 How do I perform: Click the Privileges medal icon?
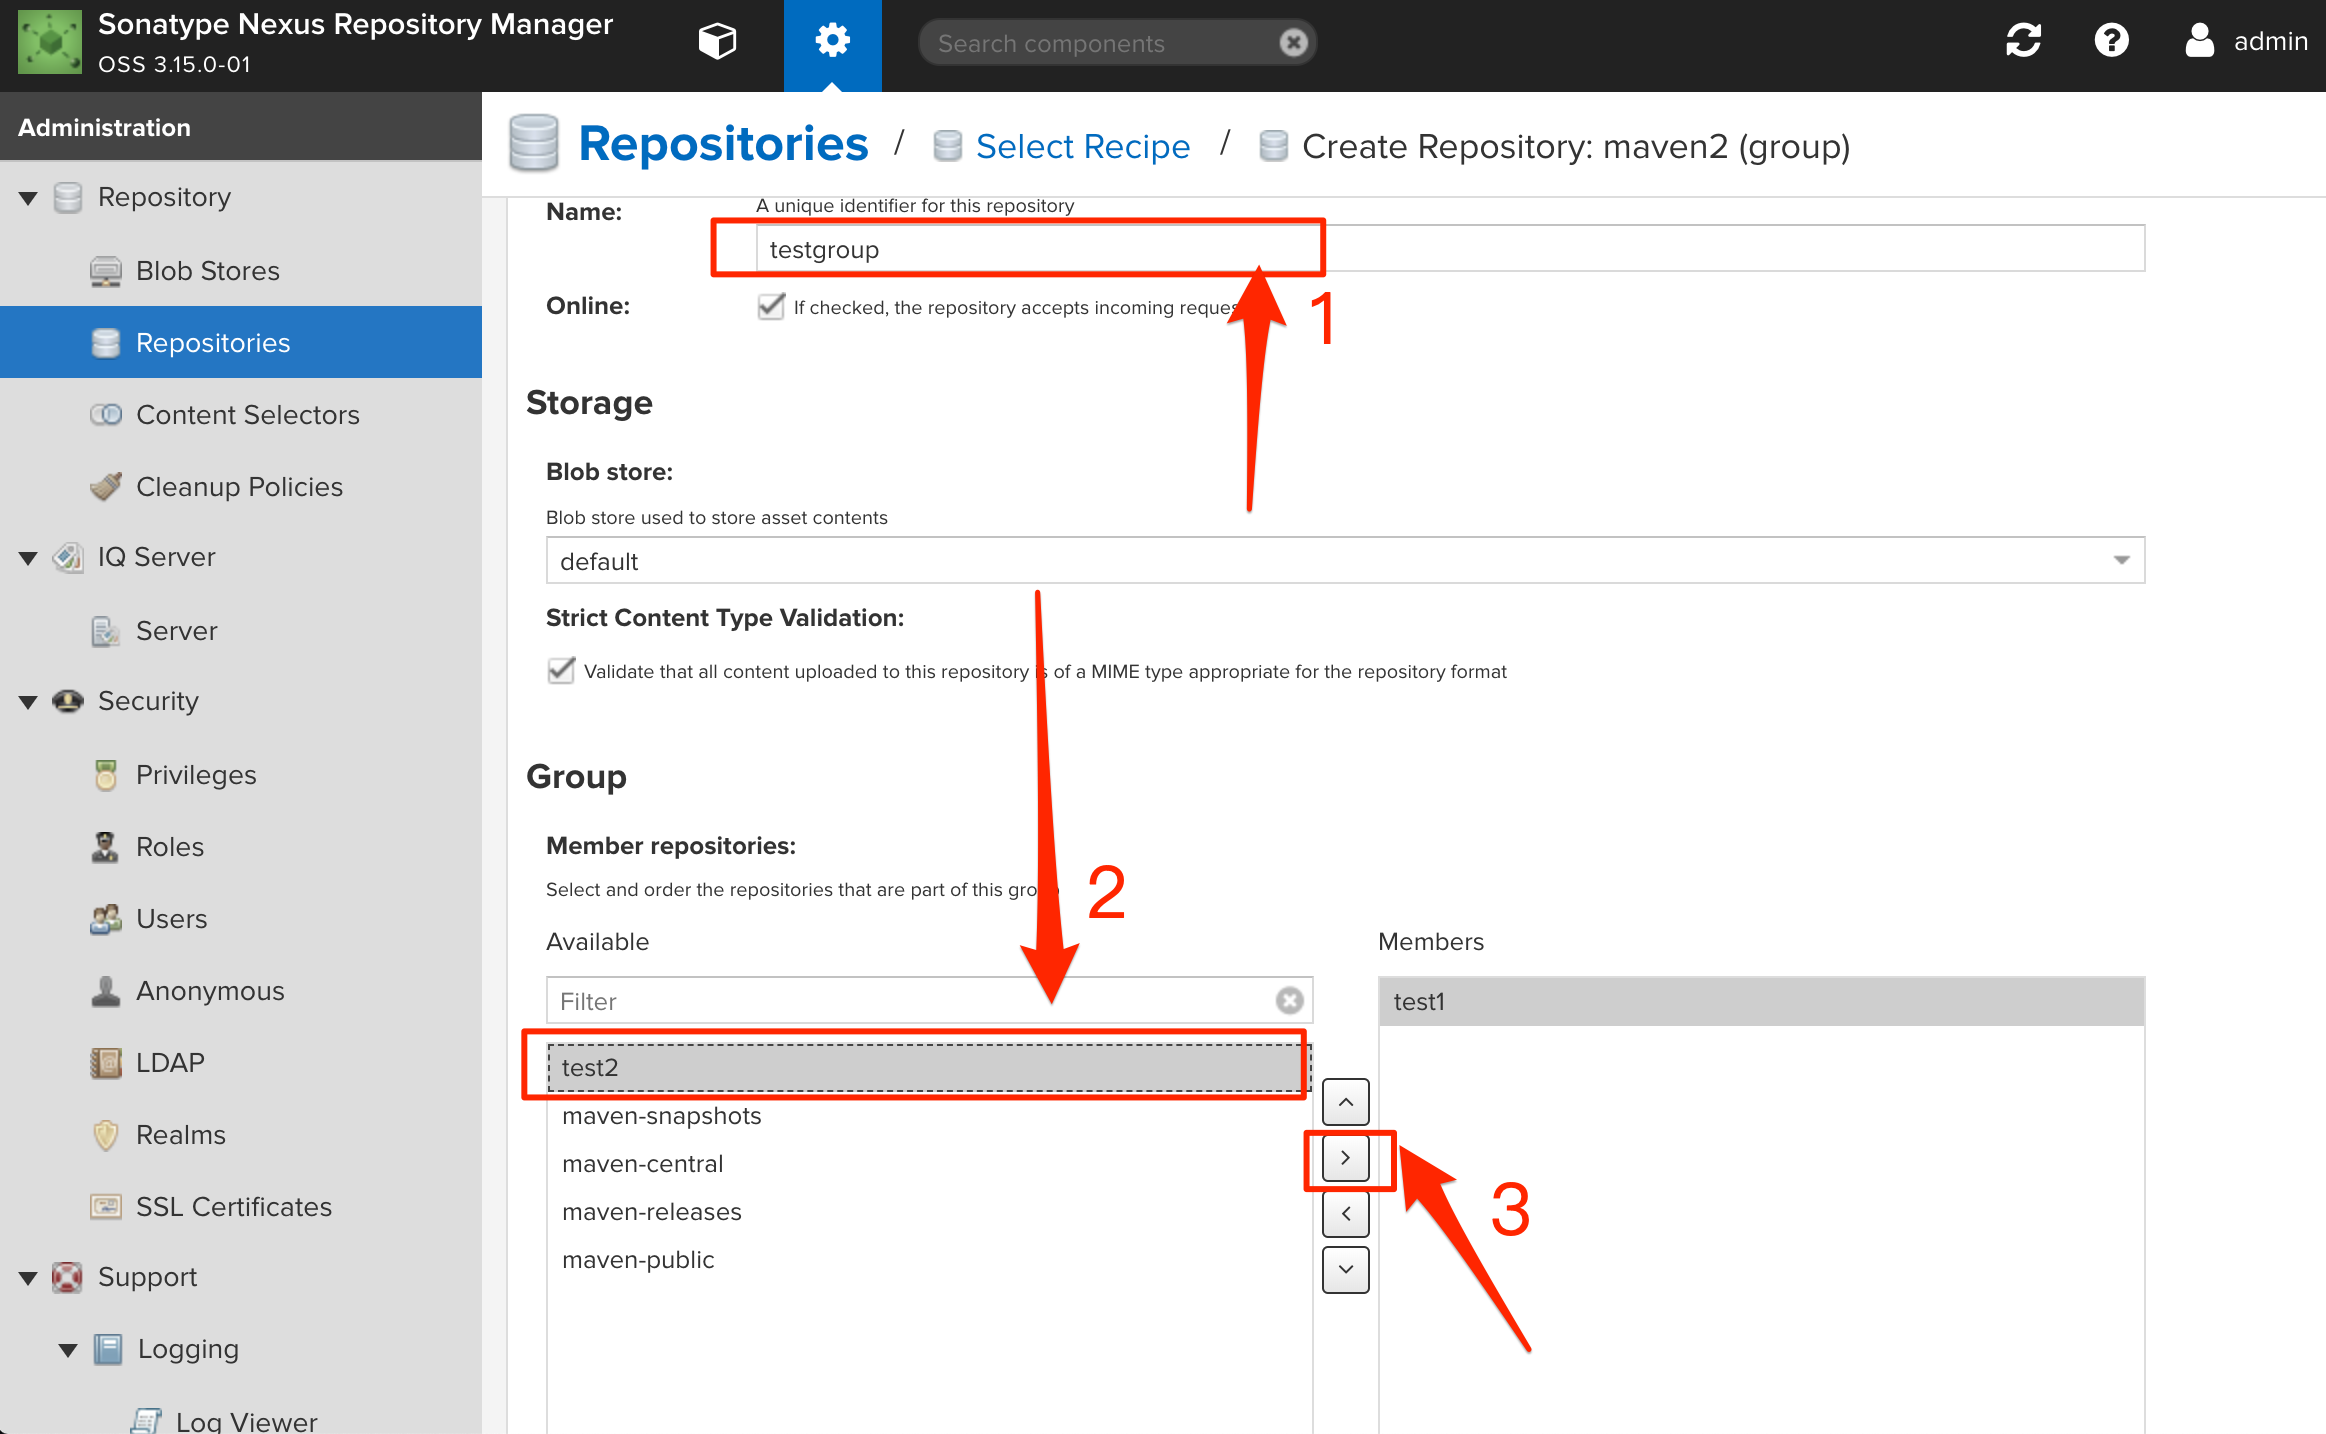[x=105, y=775]
